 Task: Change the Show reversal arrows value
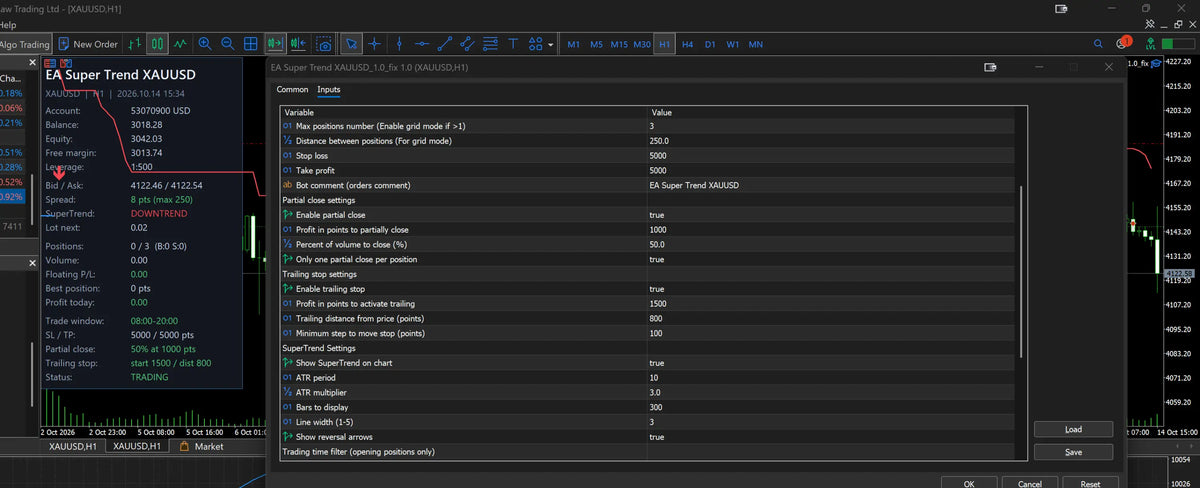click(x=830, y=437)
